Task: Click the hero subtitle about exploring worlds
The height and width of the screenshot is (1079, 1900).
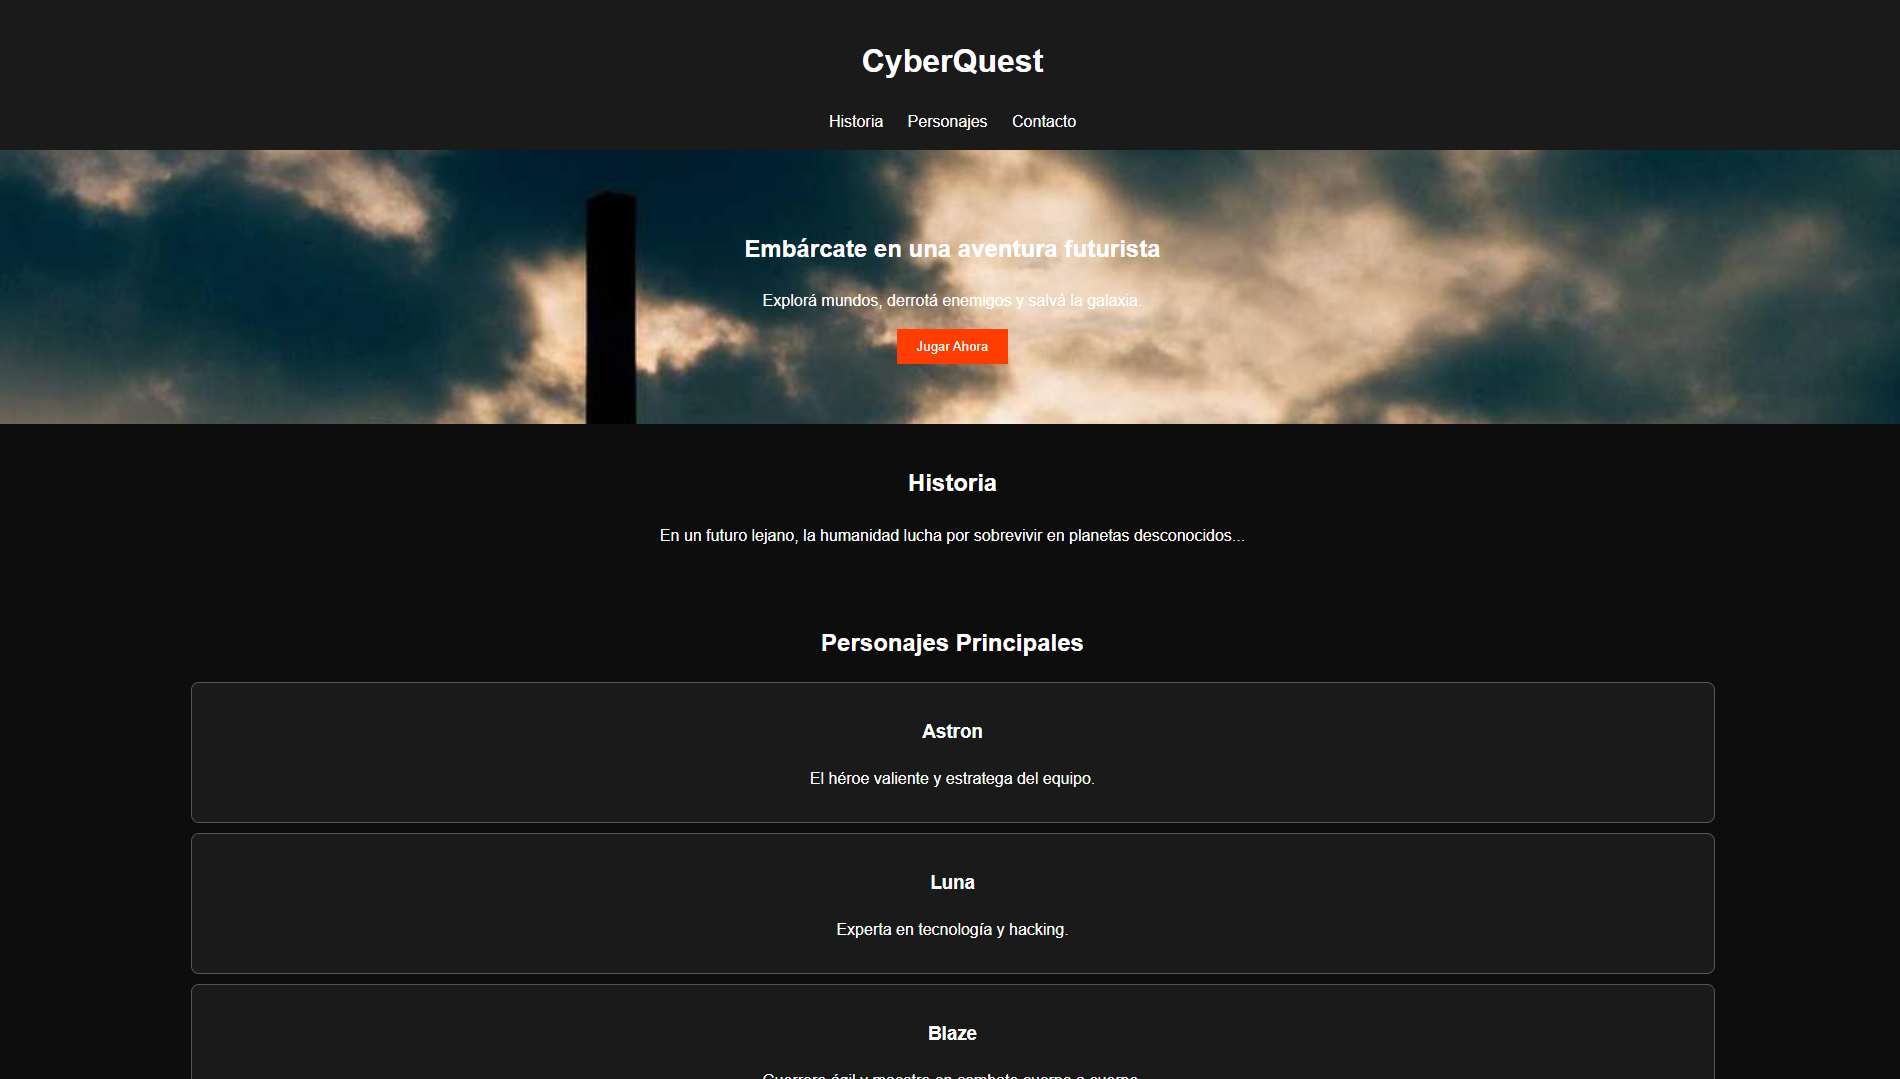Action: [952, 300]
